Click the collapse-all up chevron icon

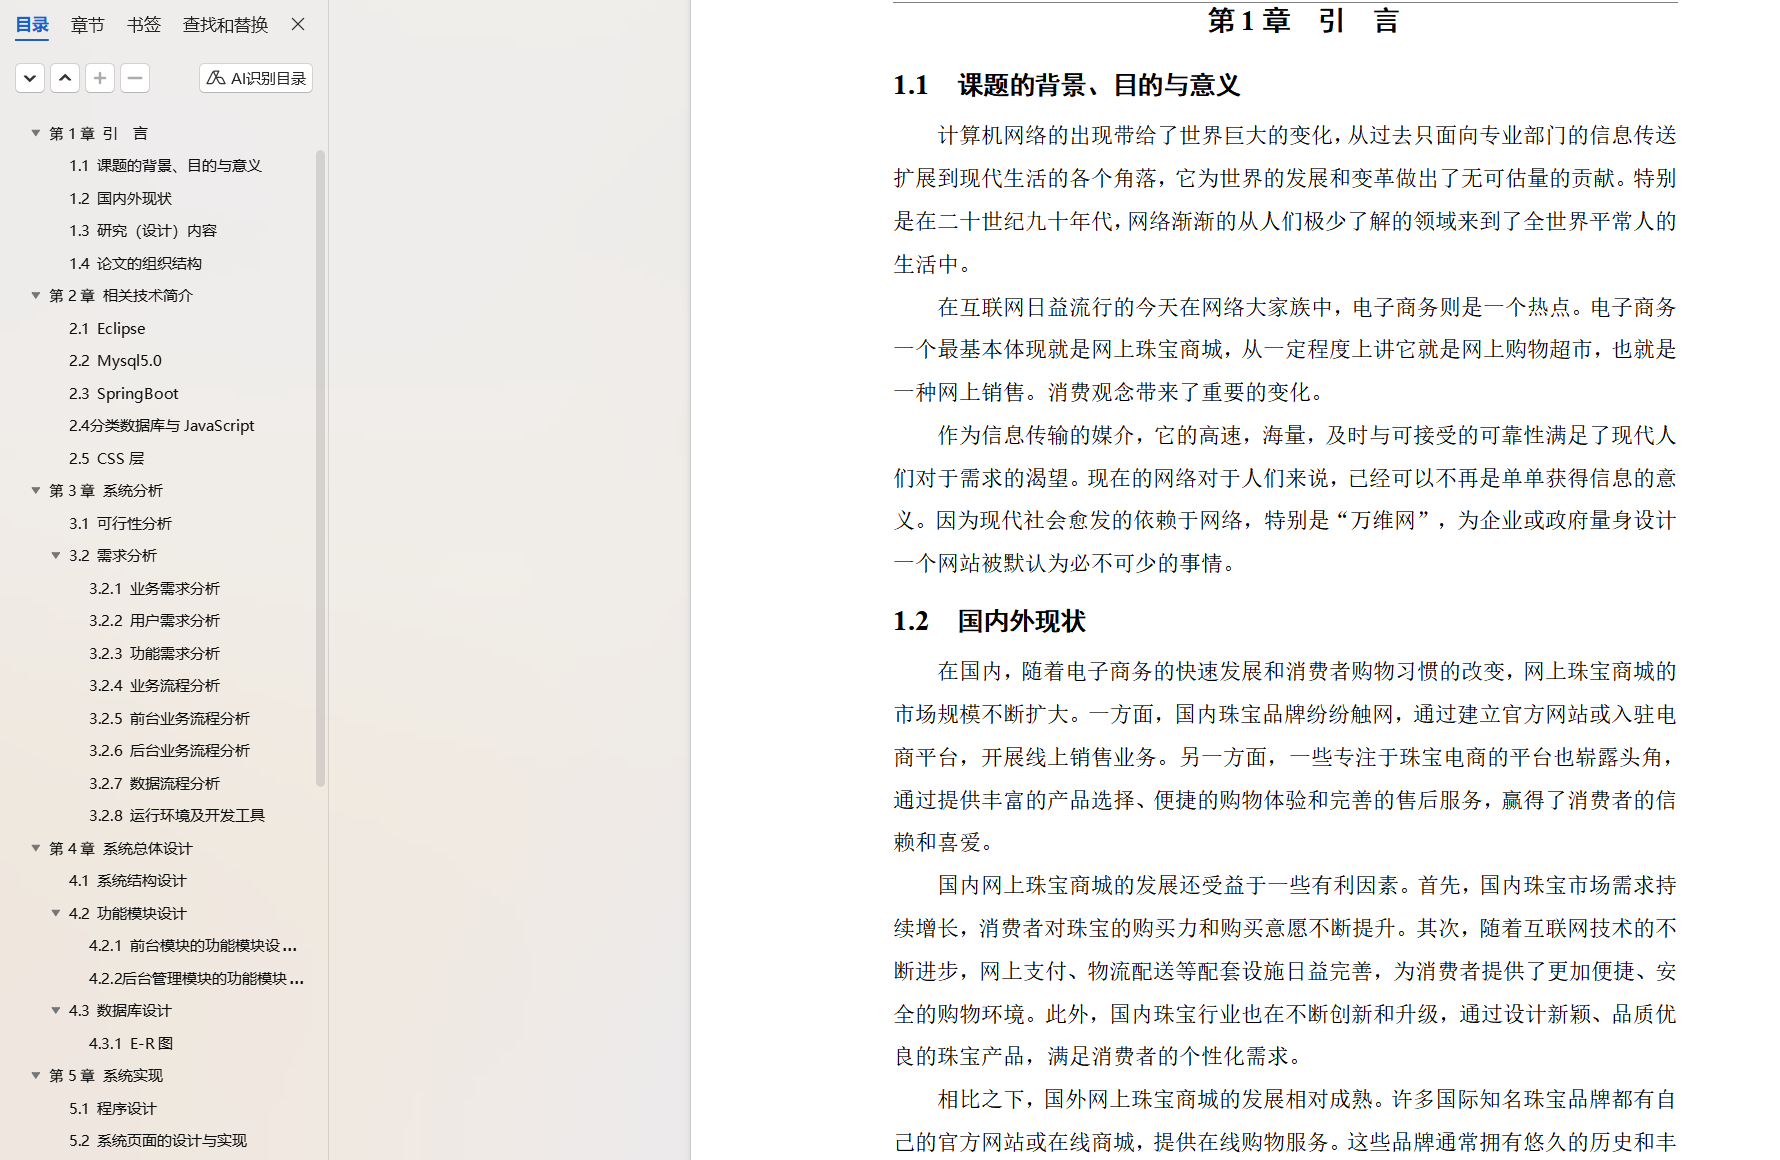[x=65, y=78]
